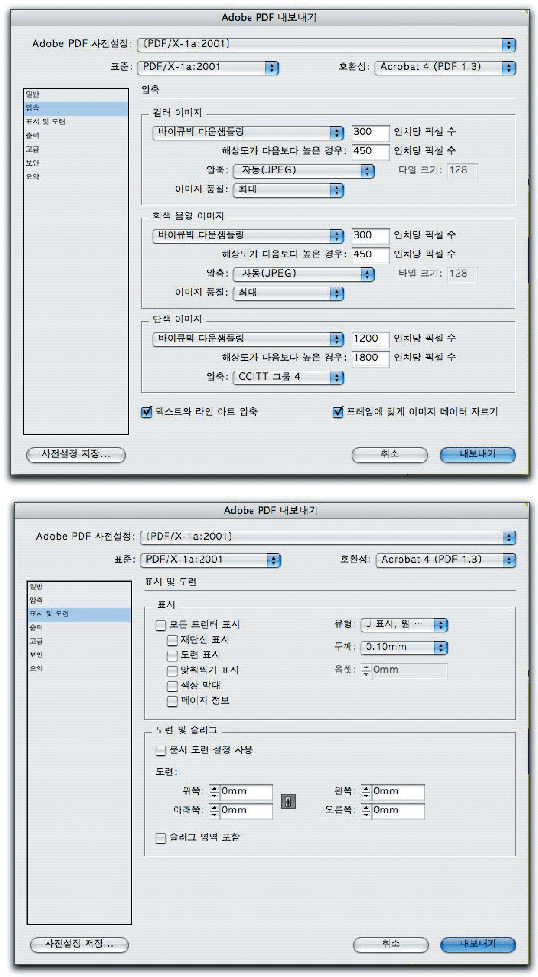Screen dimensions: 538x977
Task: Enable 재단선 표시 crop marks checkbox
Action: coord(172,640)
